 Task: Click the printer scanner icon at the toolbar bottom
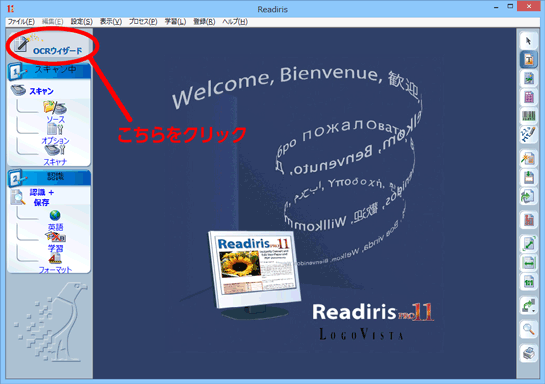tap(528, 353)
